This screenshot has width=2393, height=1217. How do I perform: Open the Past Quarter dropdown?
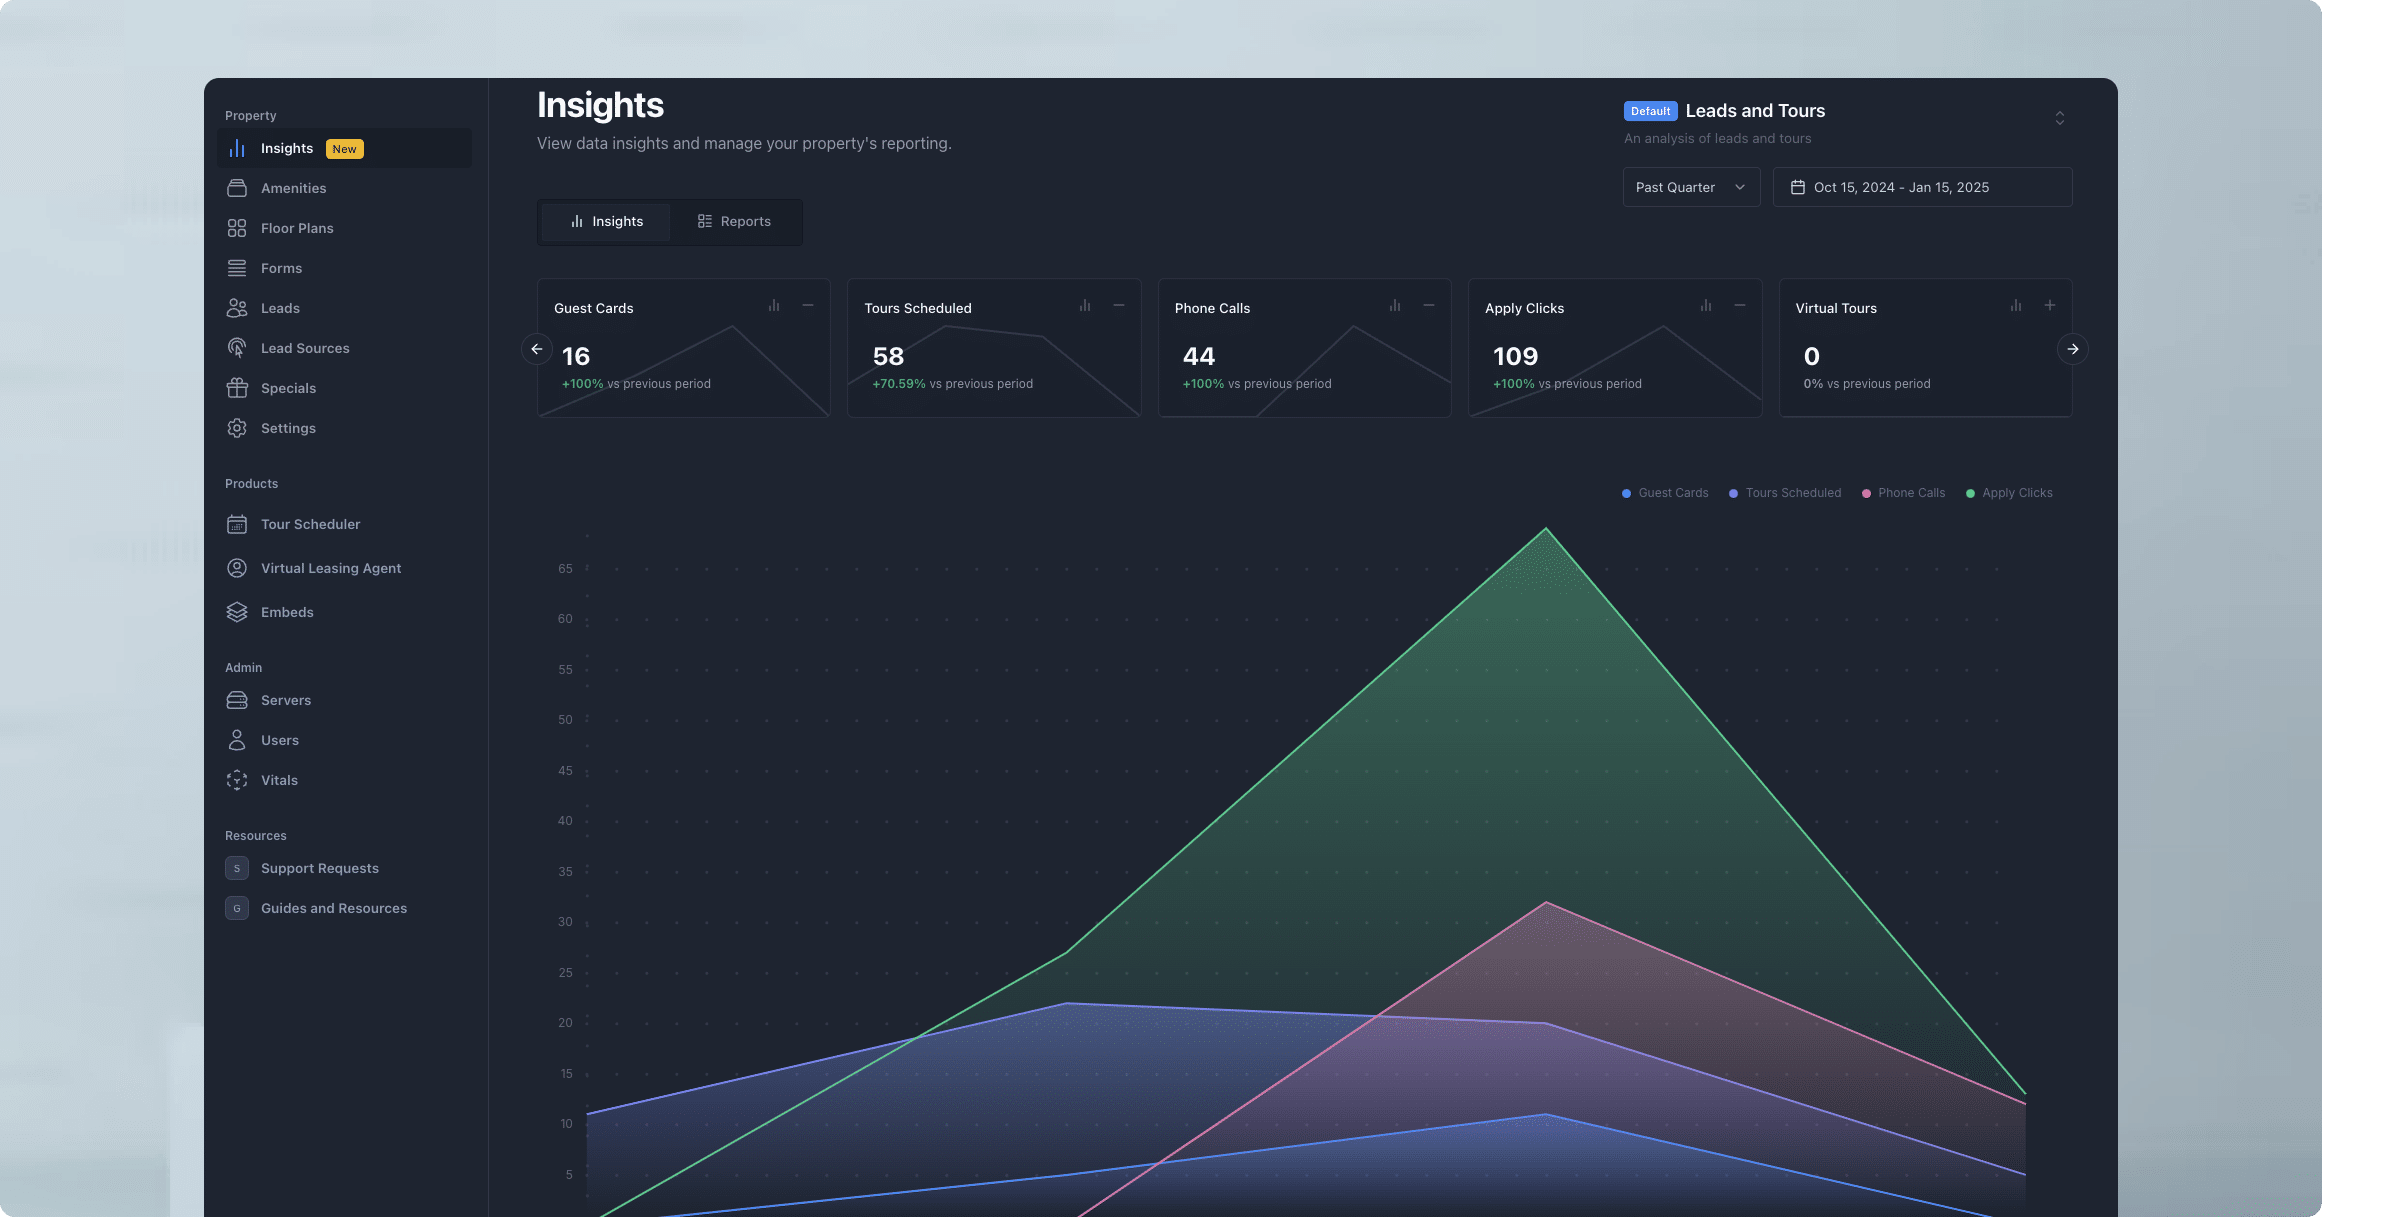pyautogui.click(x=1690, y=187)
